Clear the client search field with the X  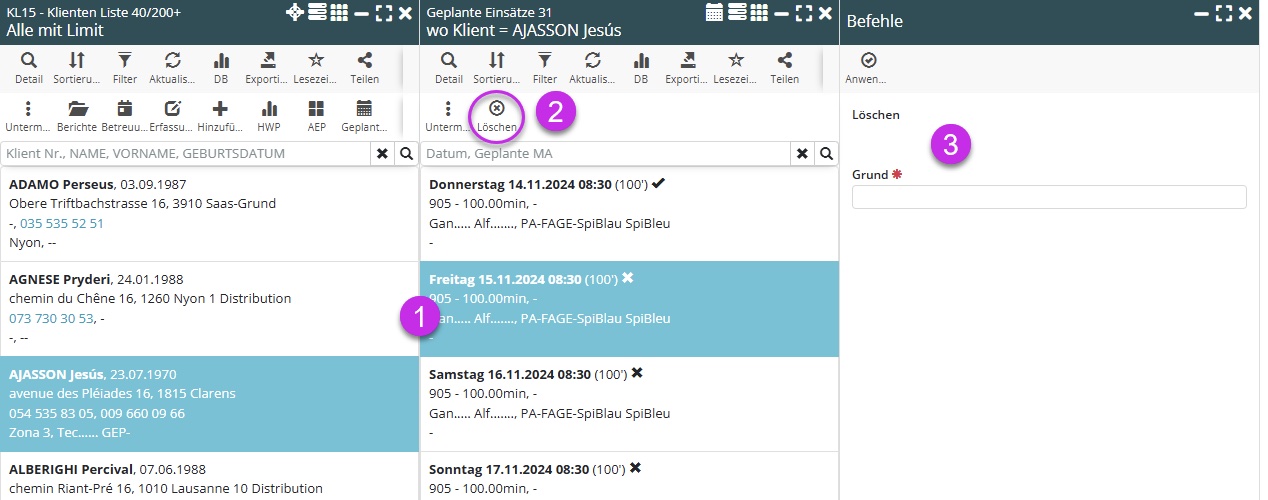(382, 154)
